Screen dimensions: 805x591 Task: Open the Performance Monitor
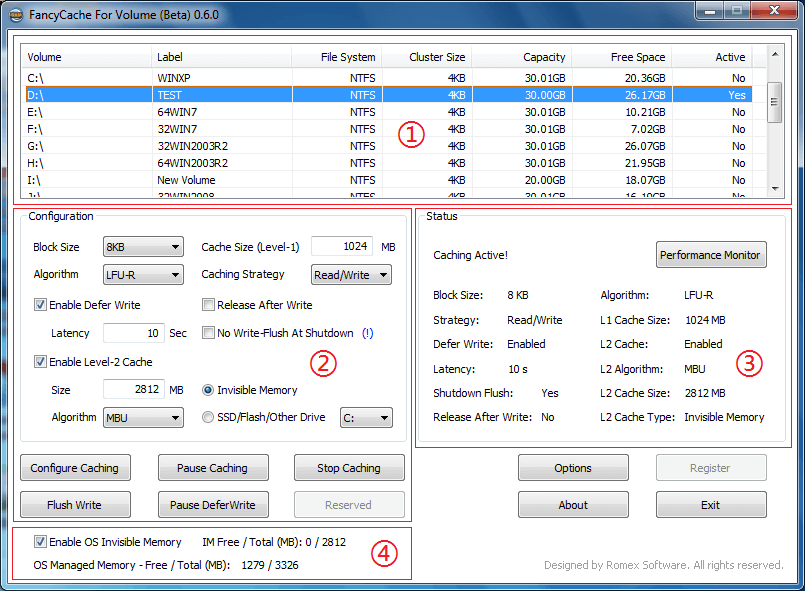[x=711, y=255]
